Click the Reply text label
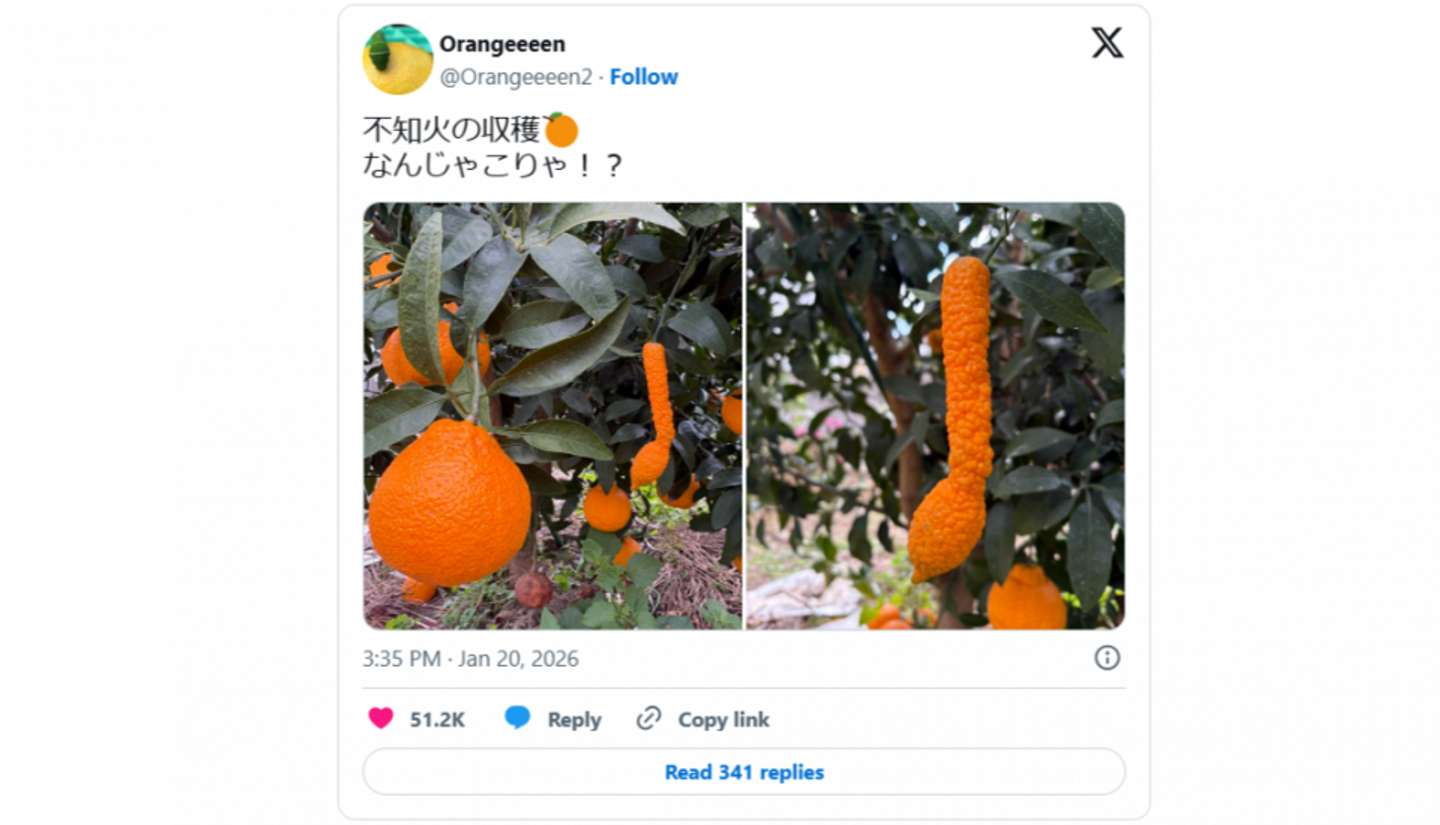 click(574, 719)
